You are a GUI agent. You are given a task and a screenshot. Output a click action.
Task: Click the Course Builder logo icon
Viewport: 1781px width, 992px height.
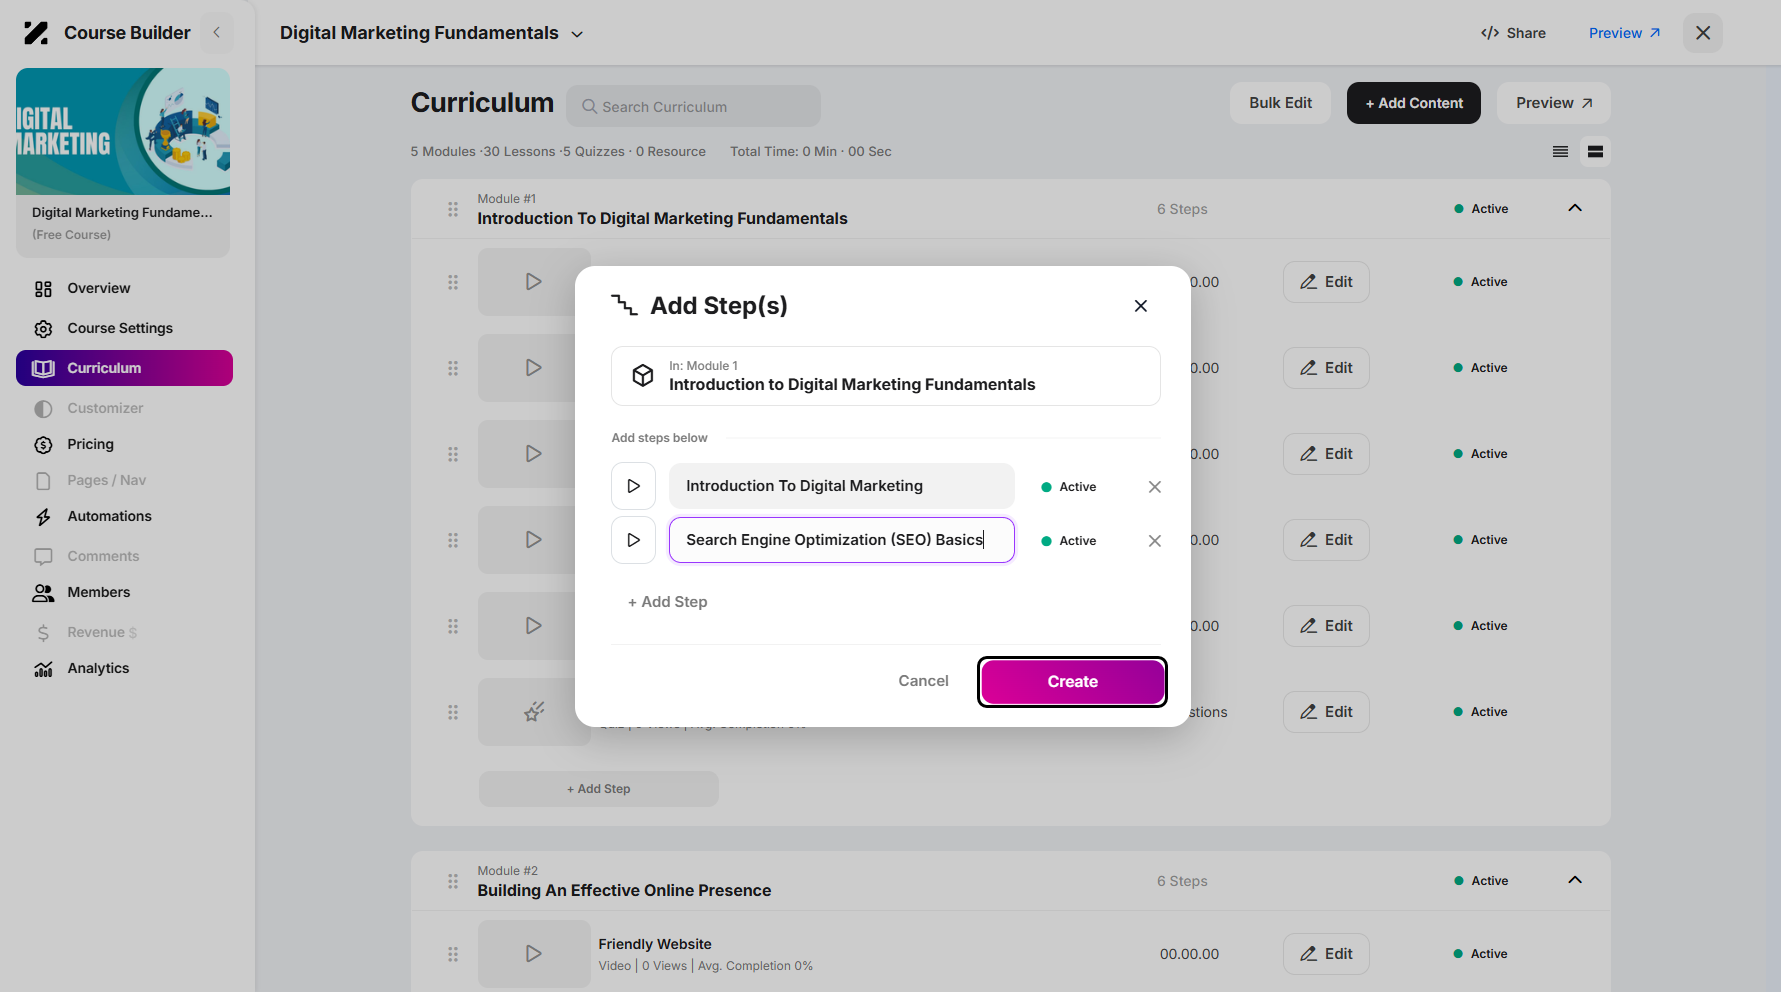36,33
